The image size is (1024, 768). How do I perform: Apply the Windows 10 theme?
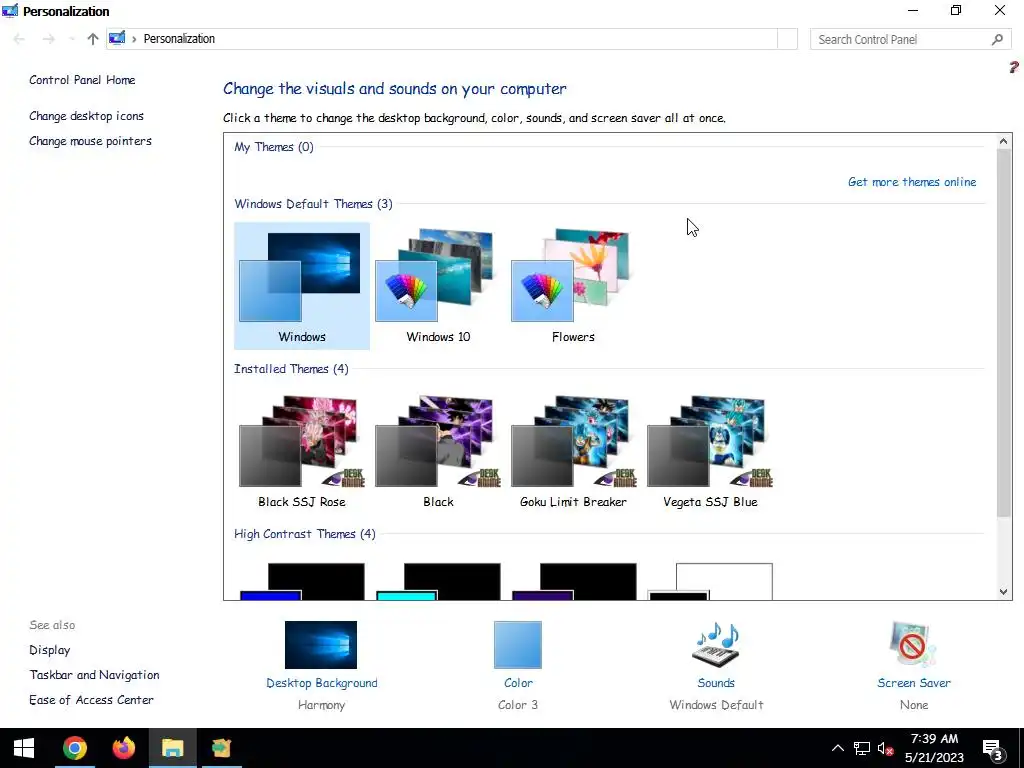tap(438, 286)
